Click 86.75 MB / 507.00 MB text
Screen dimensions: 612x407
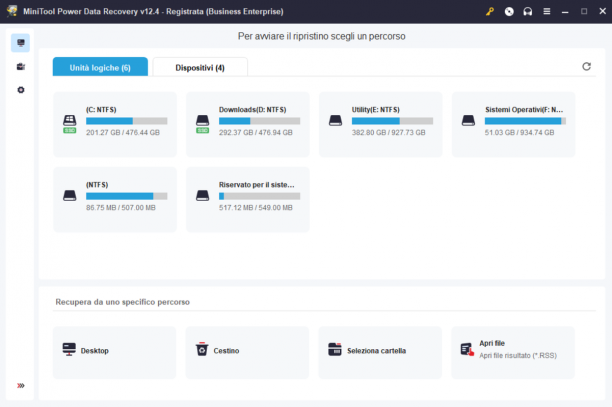coord(121,208)
